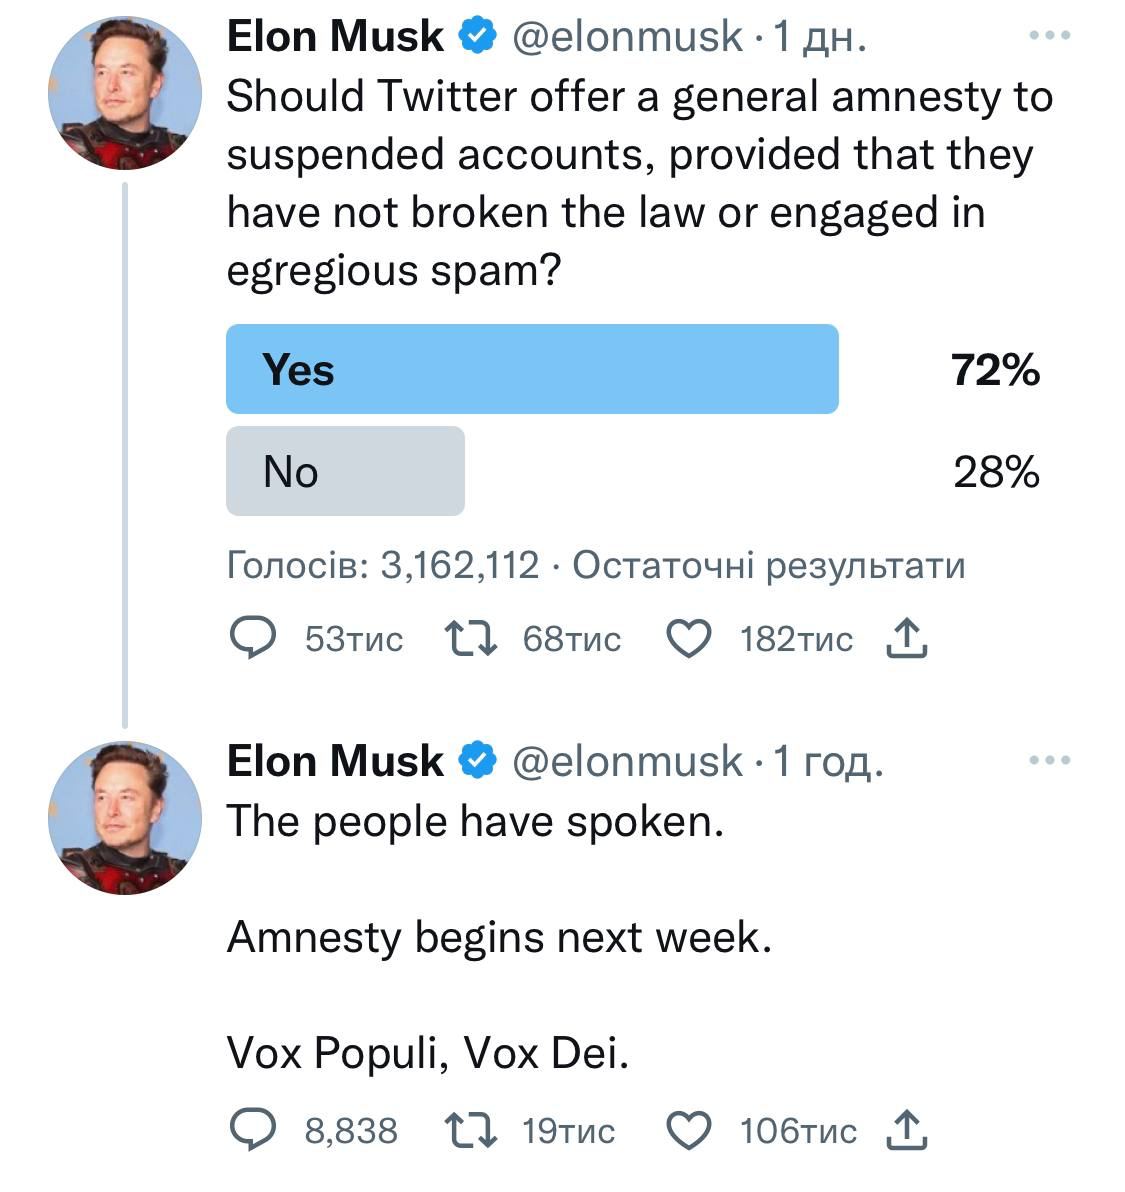
Task: Open the "1 дн." timestamp link
Action: [820, 37]
